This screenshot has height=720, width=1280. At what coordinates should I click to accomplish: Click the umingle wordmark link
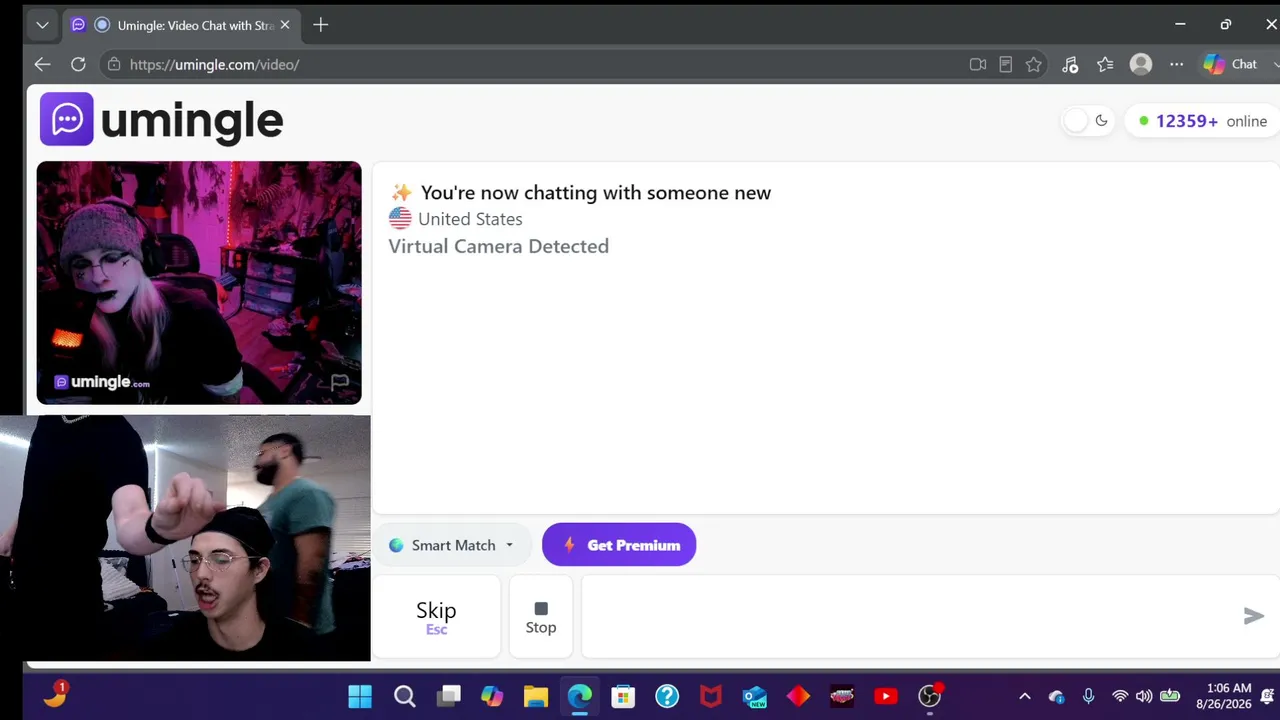(192, 121)
